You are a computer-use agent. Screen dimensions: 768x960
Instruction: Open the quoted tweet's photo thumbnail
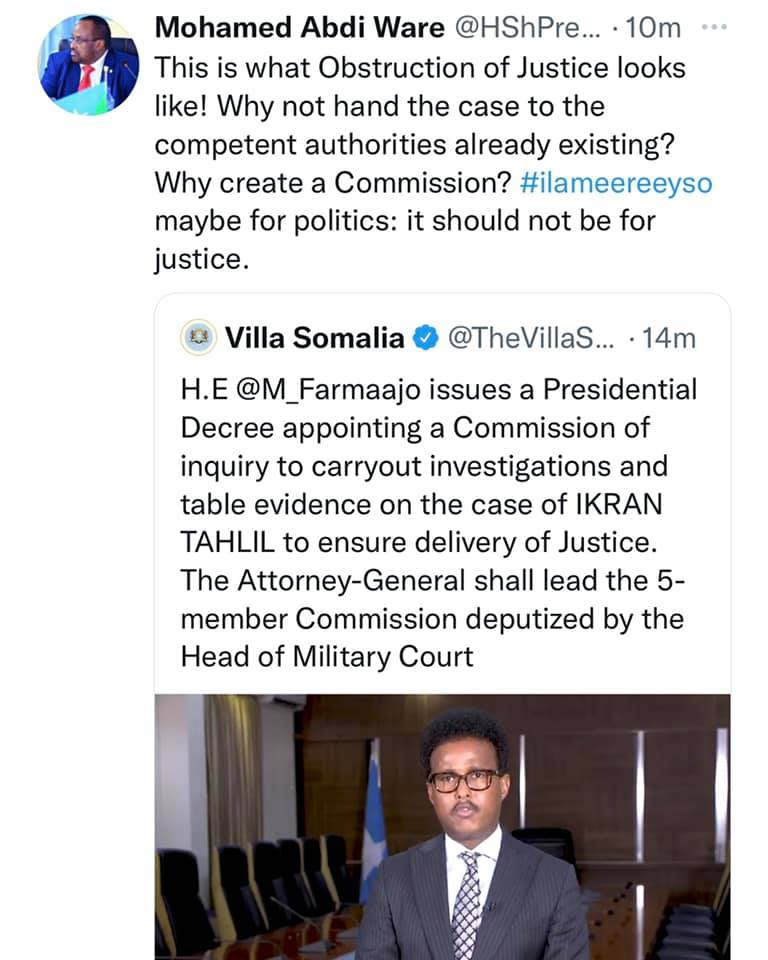[x=442, y=826]
